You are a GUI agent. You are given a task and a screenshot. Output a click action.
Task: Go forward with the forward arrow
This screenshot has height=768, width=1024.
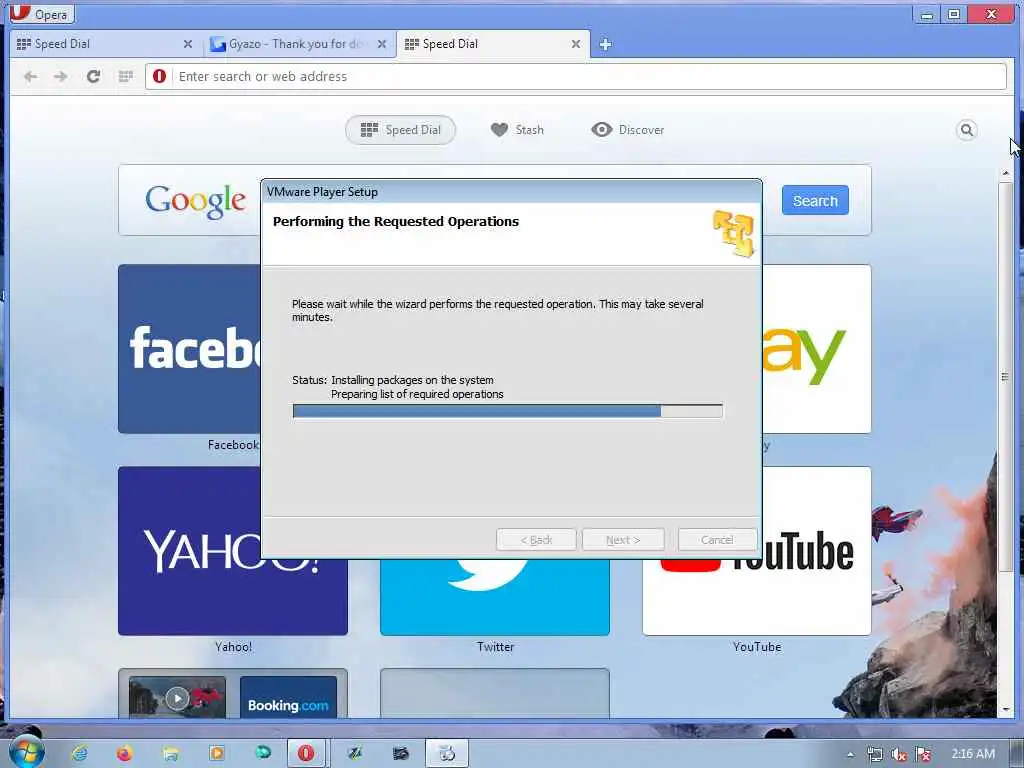(61, 76)
